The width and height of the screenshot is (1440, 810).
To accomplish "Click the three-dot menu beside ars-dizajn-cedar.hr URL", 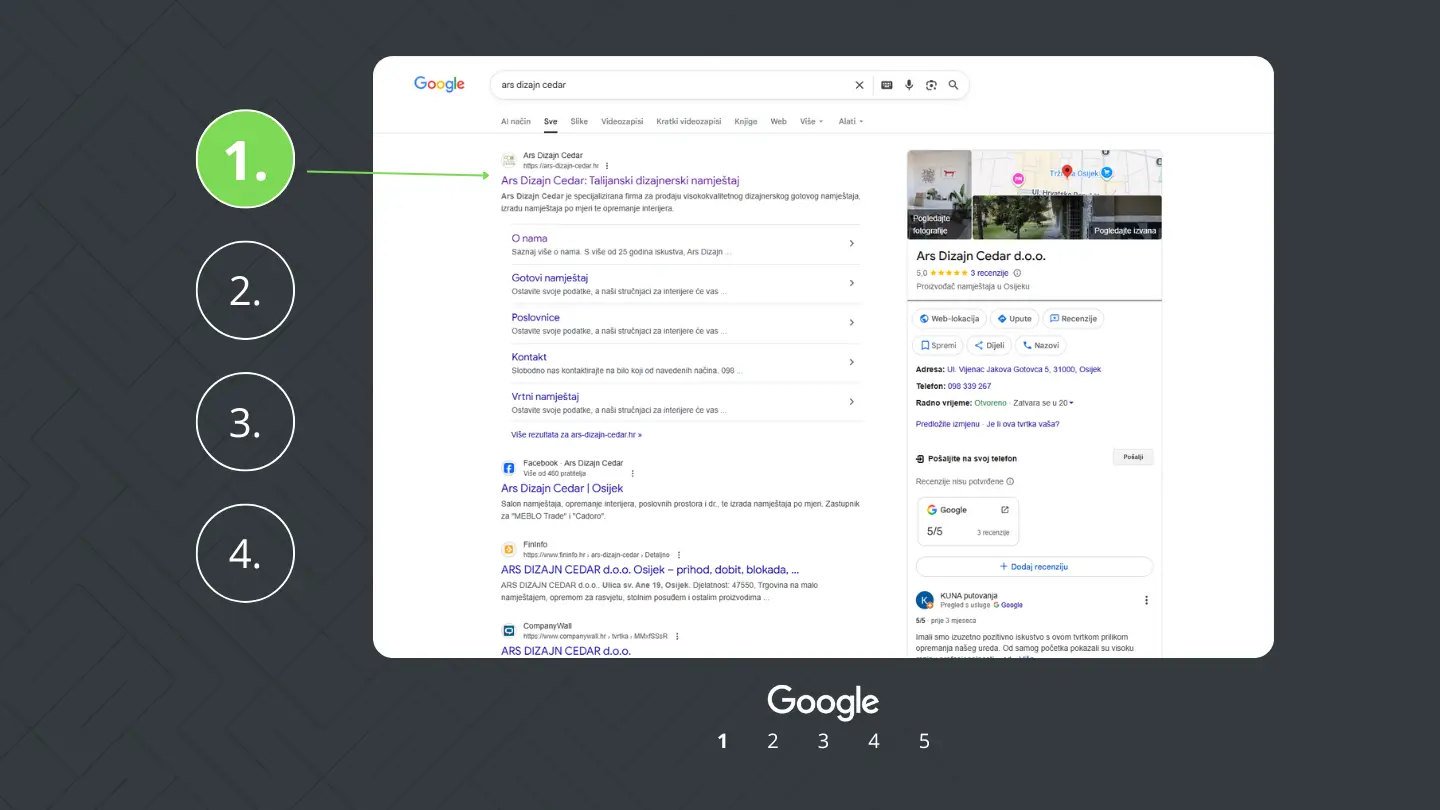I will [607, 166].
